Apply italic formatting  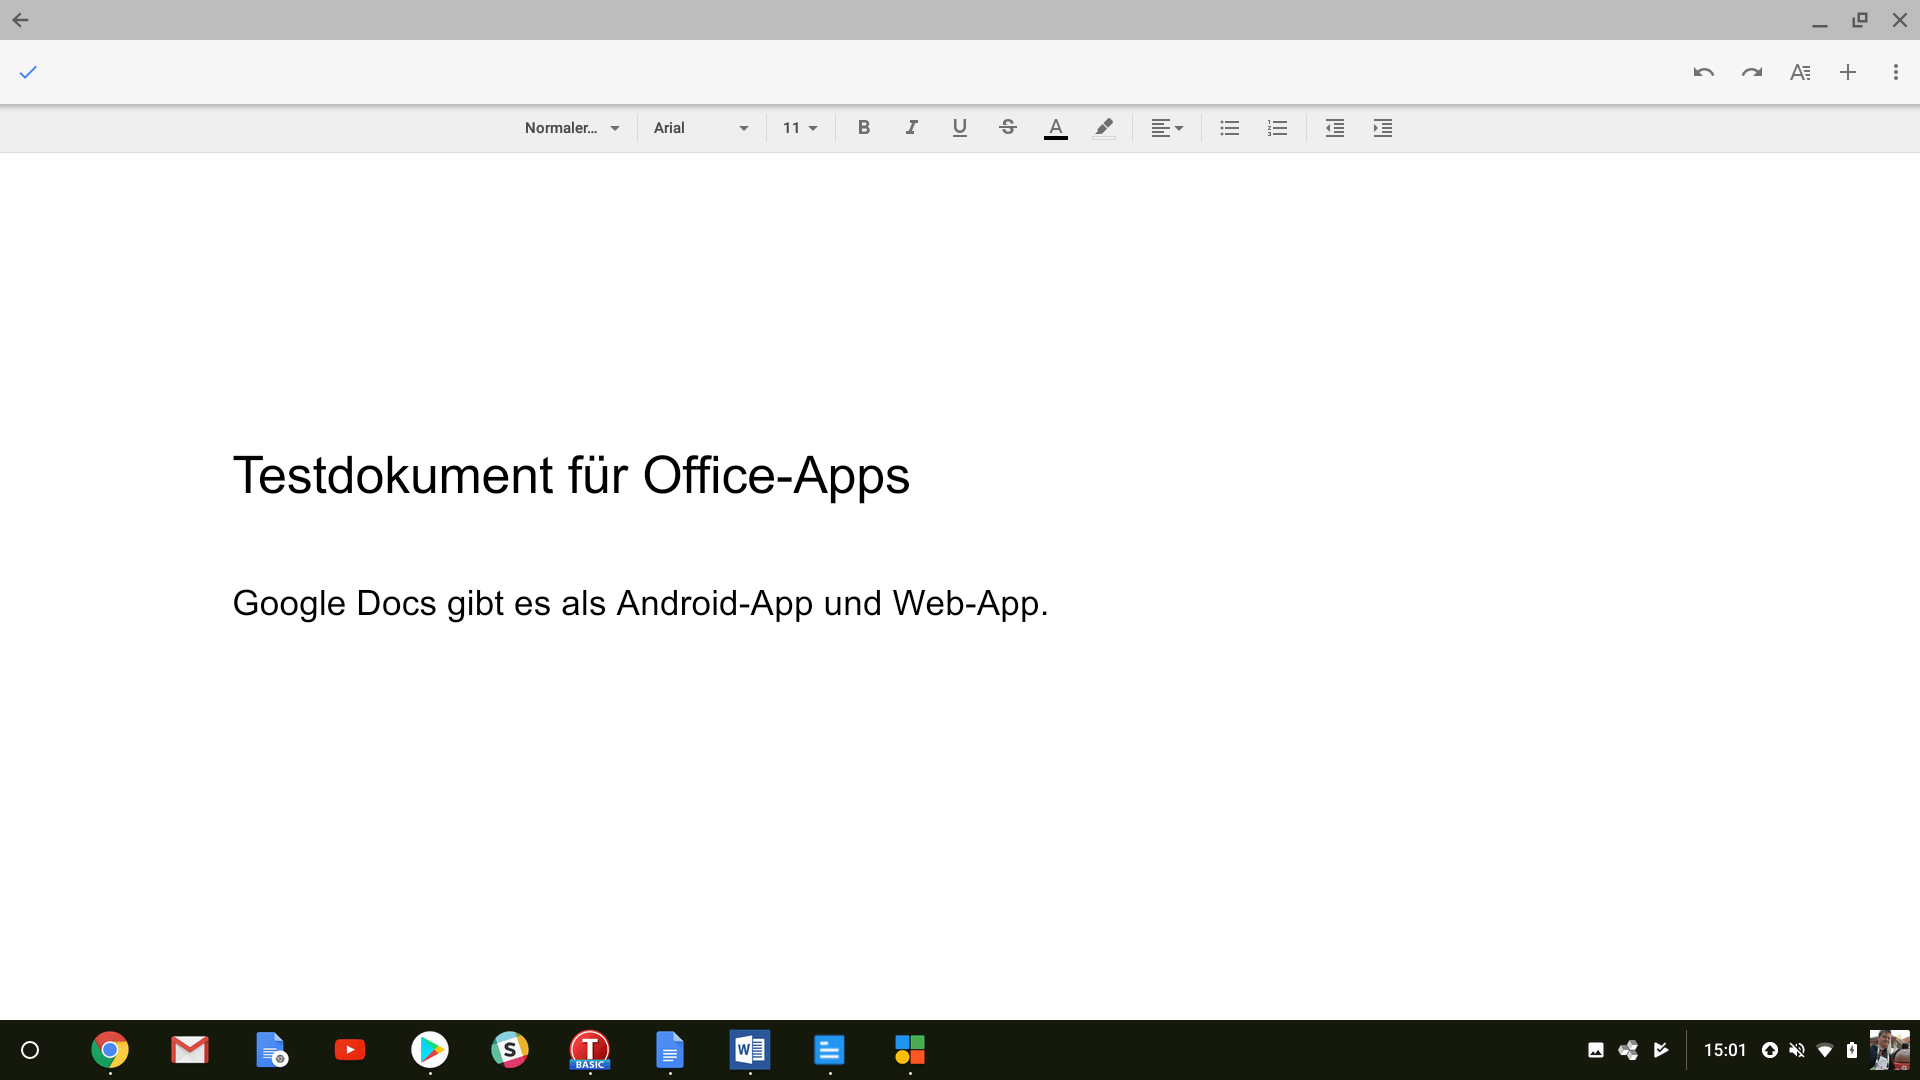click(x=911, y=128)
